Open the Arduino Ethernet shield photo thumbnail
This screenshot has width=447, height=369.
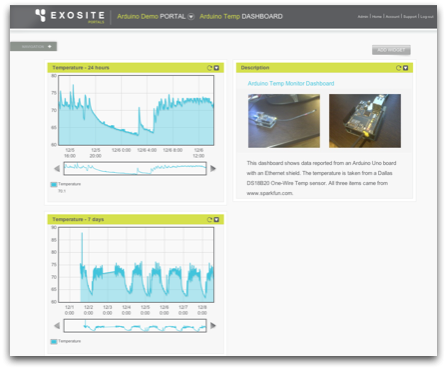365,121
